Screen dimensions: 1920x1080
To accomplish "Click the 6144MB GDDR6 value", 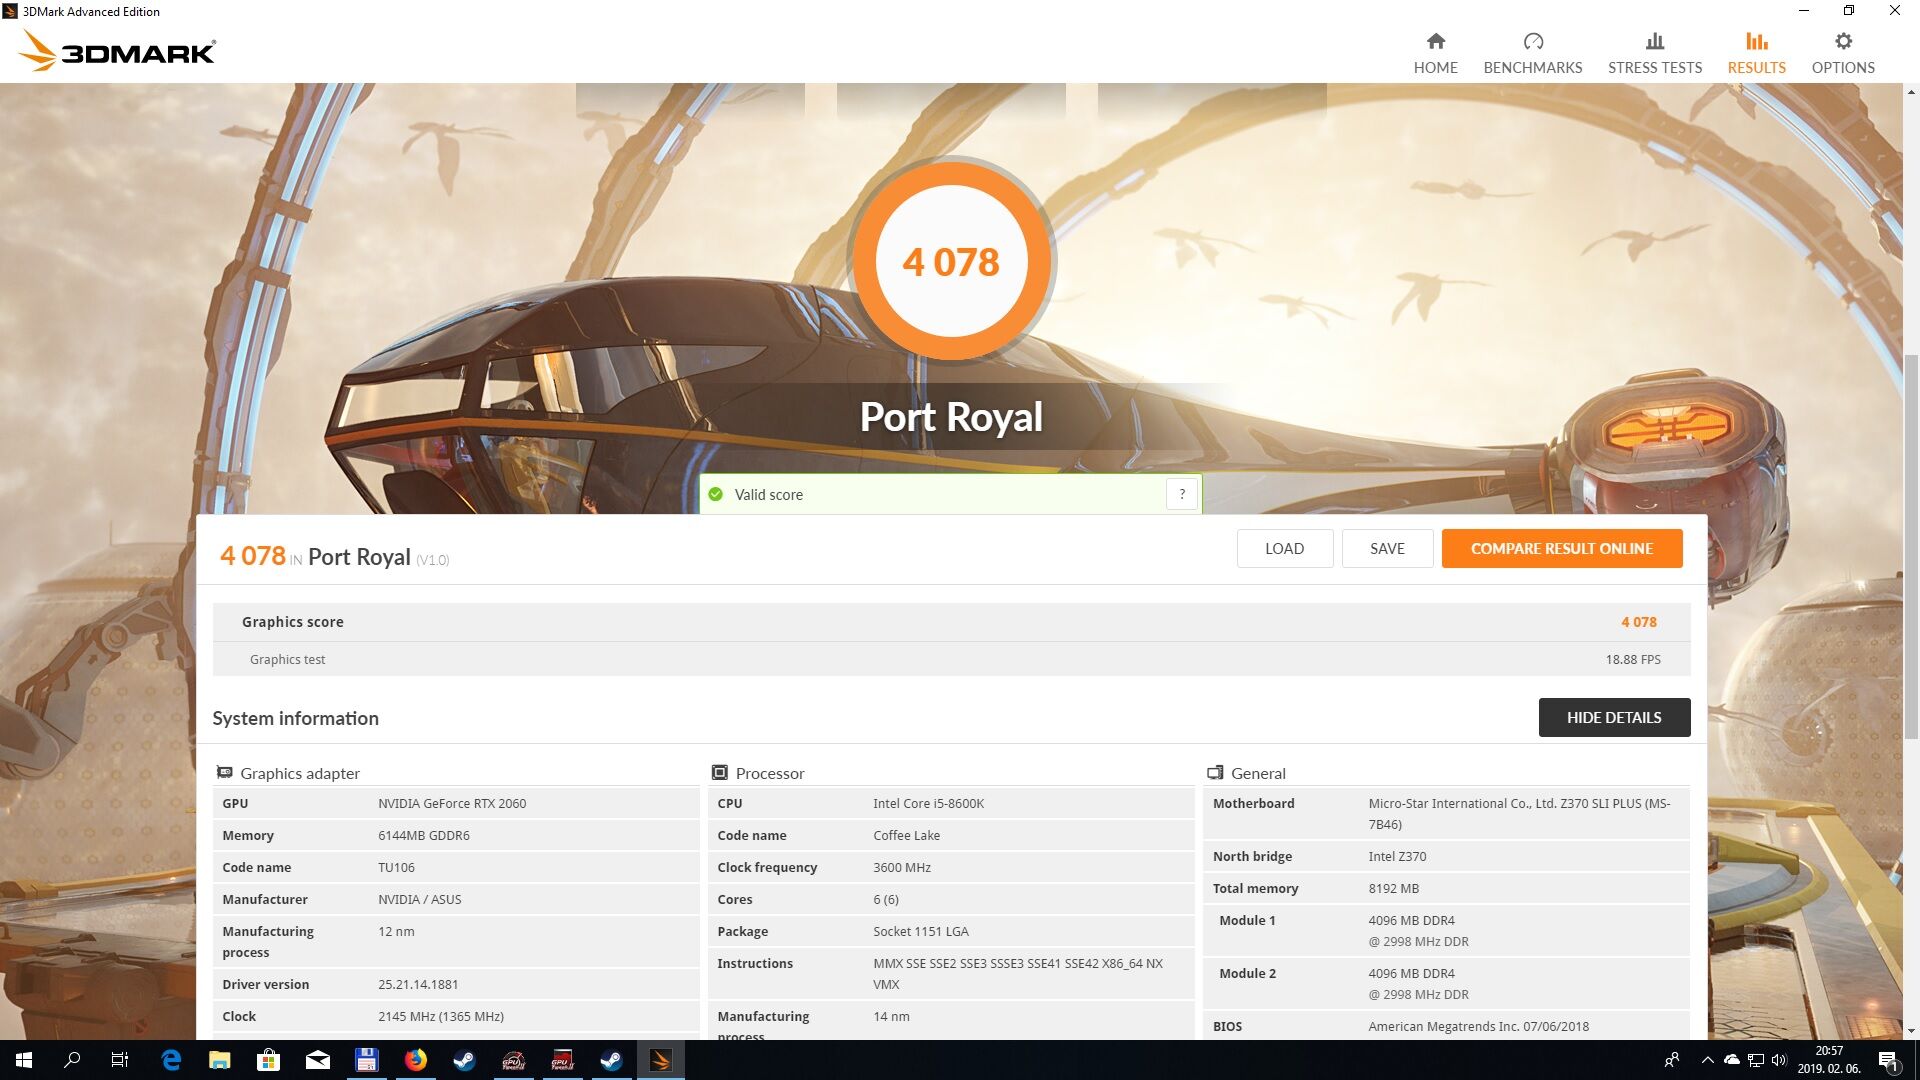I will pos(424,835).
